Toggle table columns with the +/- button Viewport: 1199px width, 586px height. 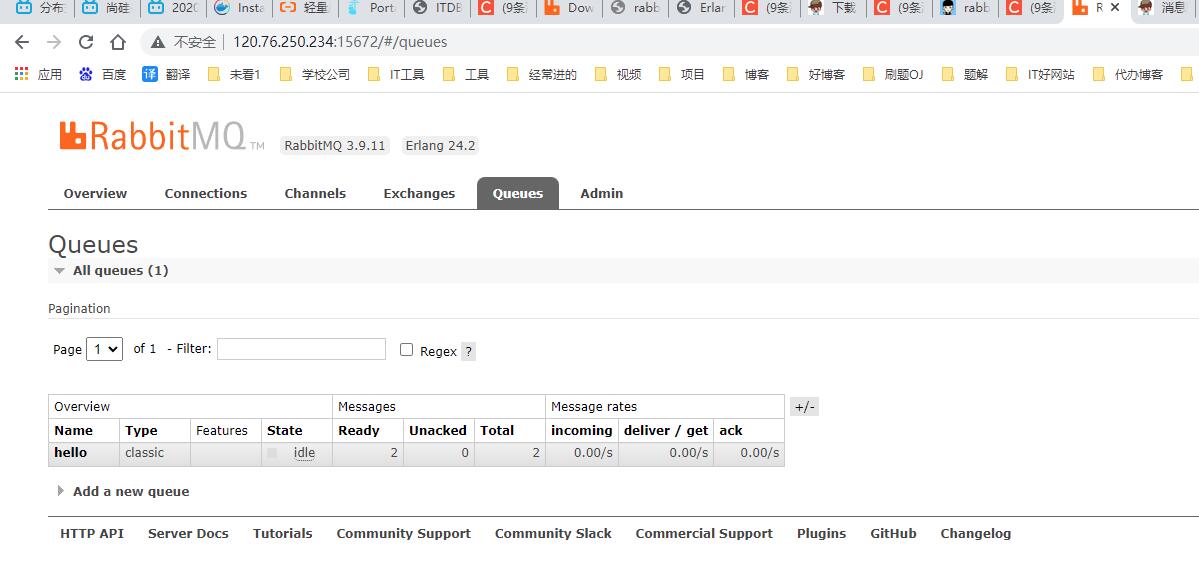coord(804,407)
